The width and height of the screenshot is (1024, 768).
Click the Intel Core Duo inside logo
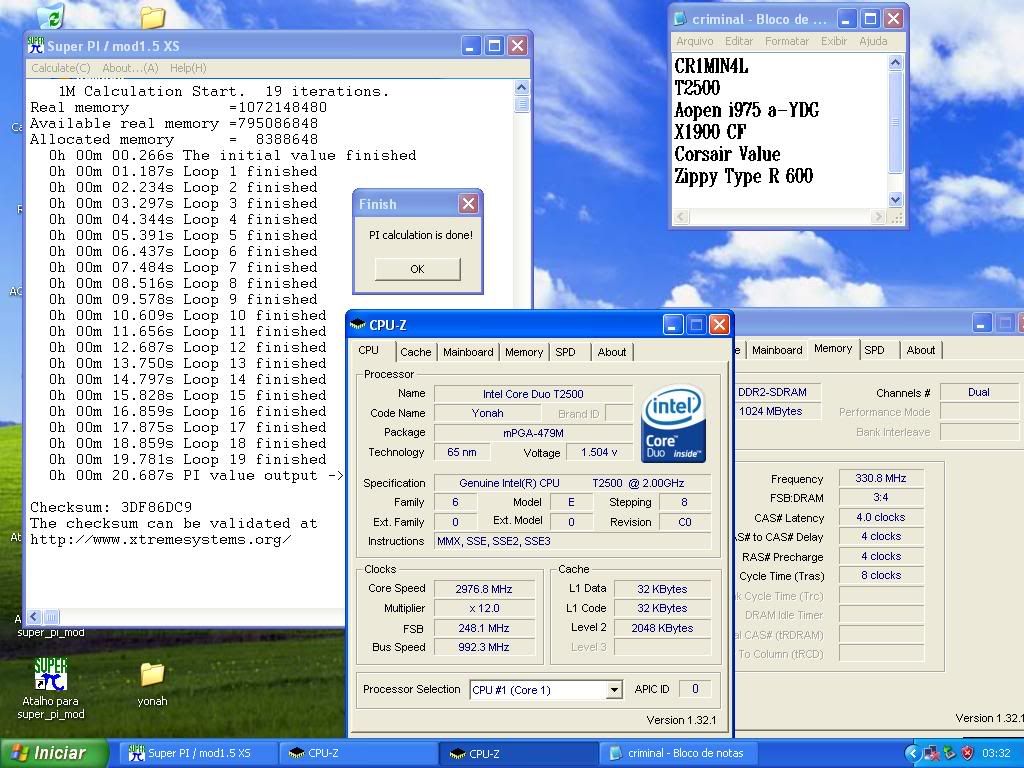[673, 423]
